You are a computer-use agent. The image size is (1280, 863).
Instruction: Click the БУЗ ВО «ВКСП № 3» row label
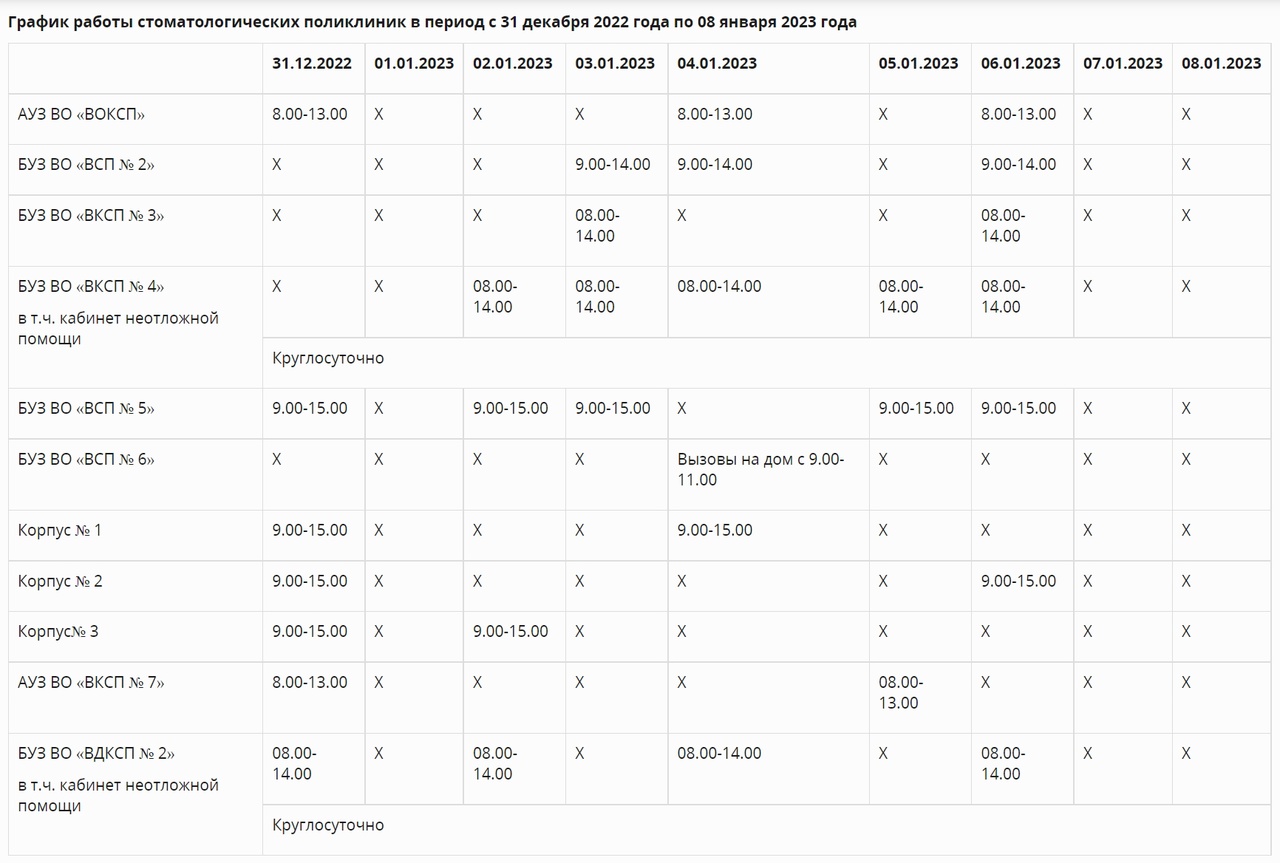click(91, 215)
